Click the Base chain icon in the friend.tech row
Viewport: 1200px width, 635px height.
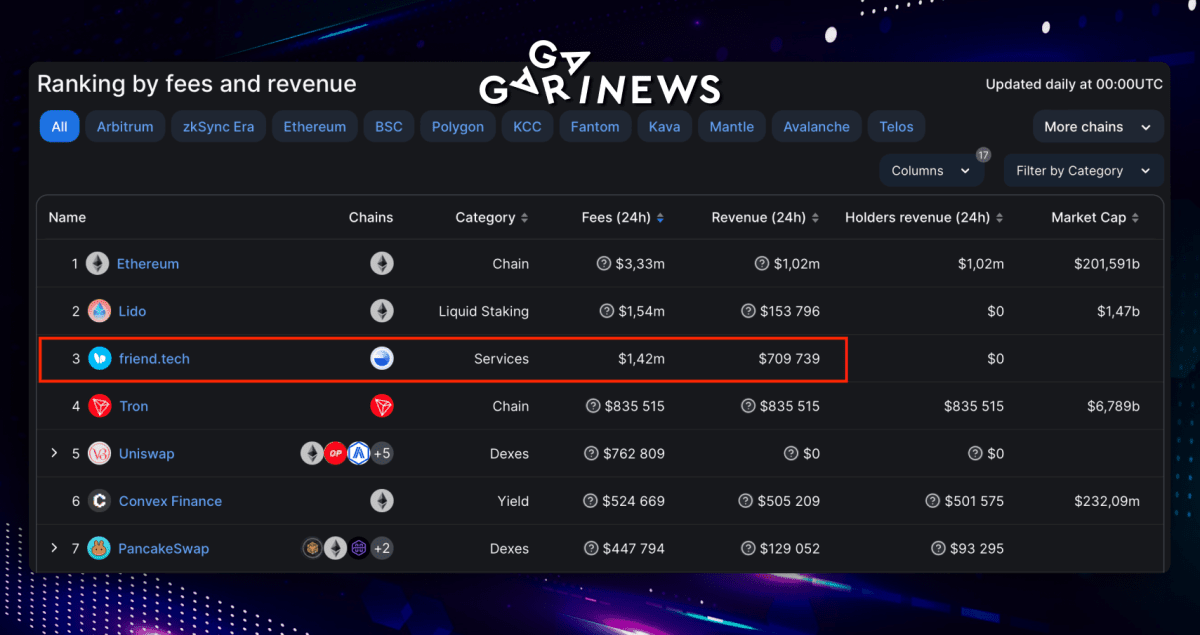click(x=382, y=359)
